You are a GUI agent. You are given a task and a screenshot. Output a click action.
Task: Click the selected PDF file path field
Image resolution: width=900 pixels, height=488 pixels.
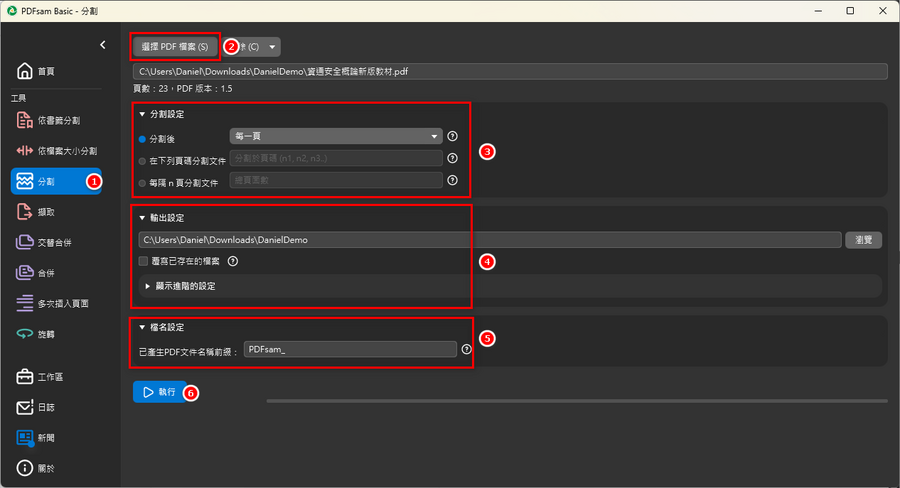click(x=510, y=72)
